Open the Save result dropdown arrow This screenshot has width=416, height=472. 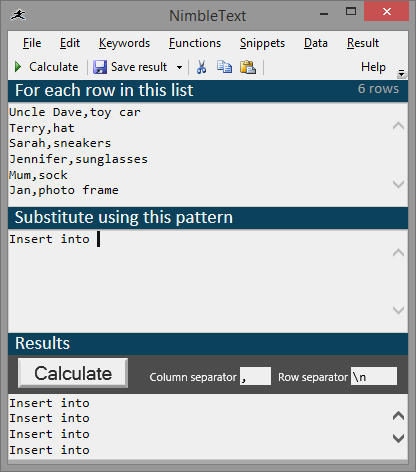pos(179,67)
